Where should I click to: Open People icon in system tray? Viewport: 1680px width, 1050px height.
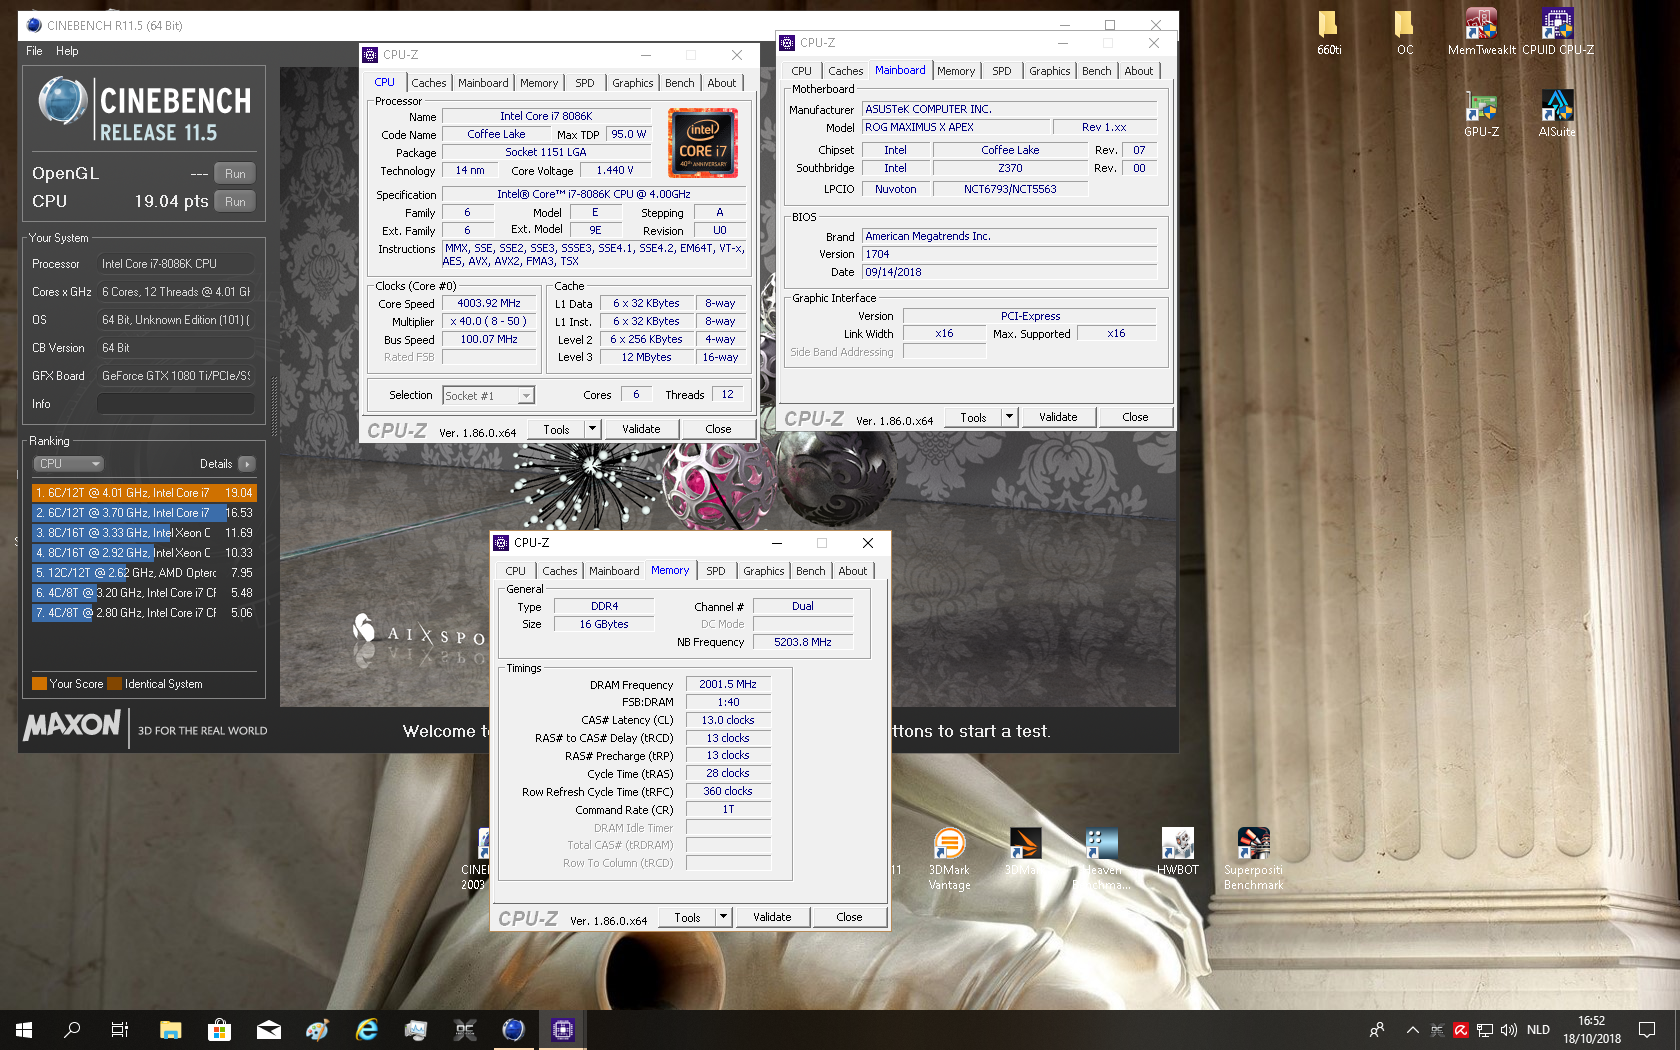(1377, 1030)
